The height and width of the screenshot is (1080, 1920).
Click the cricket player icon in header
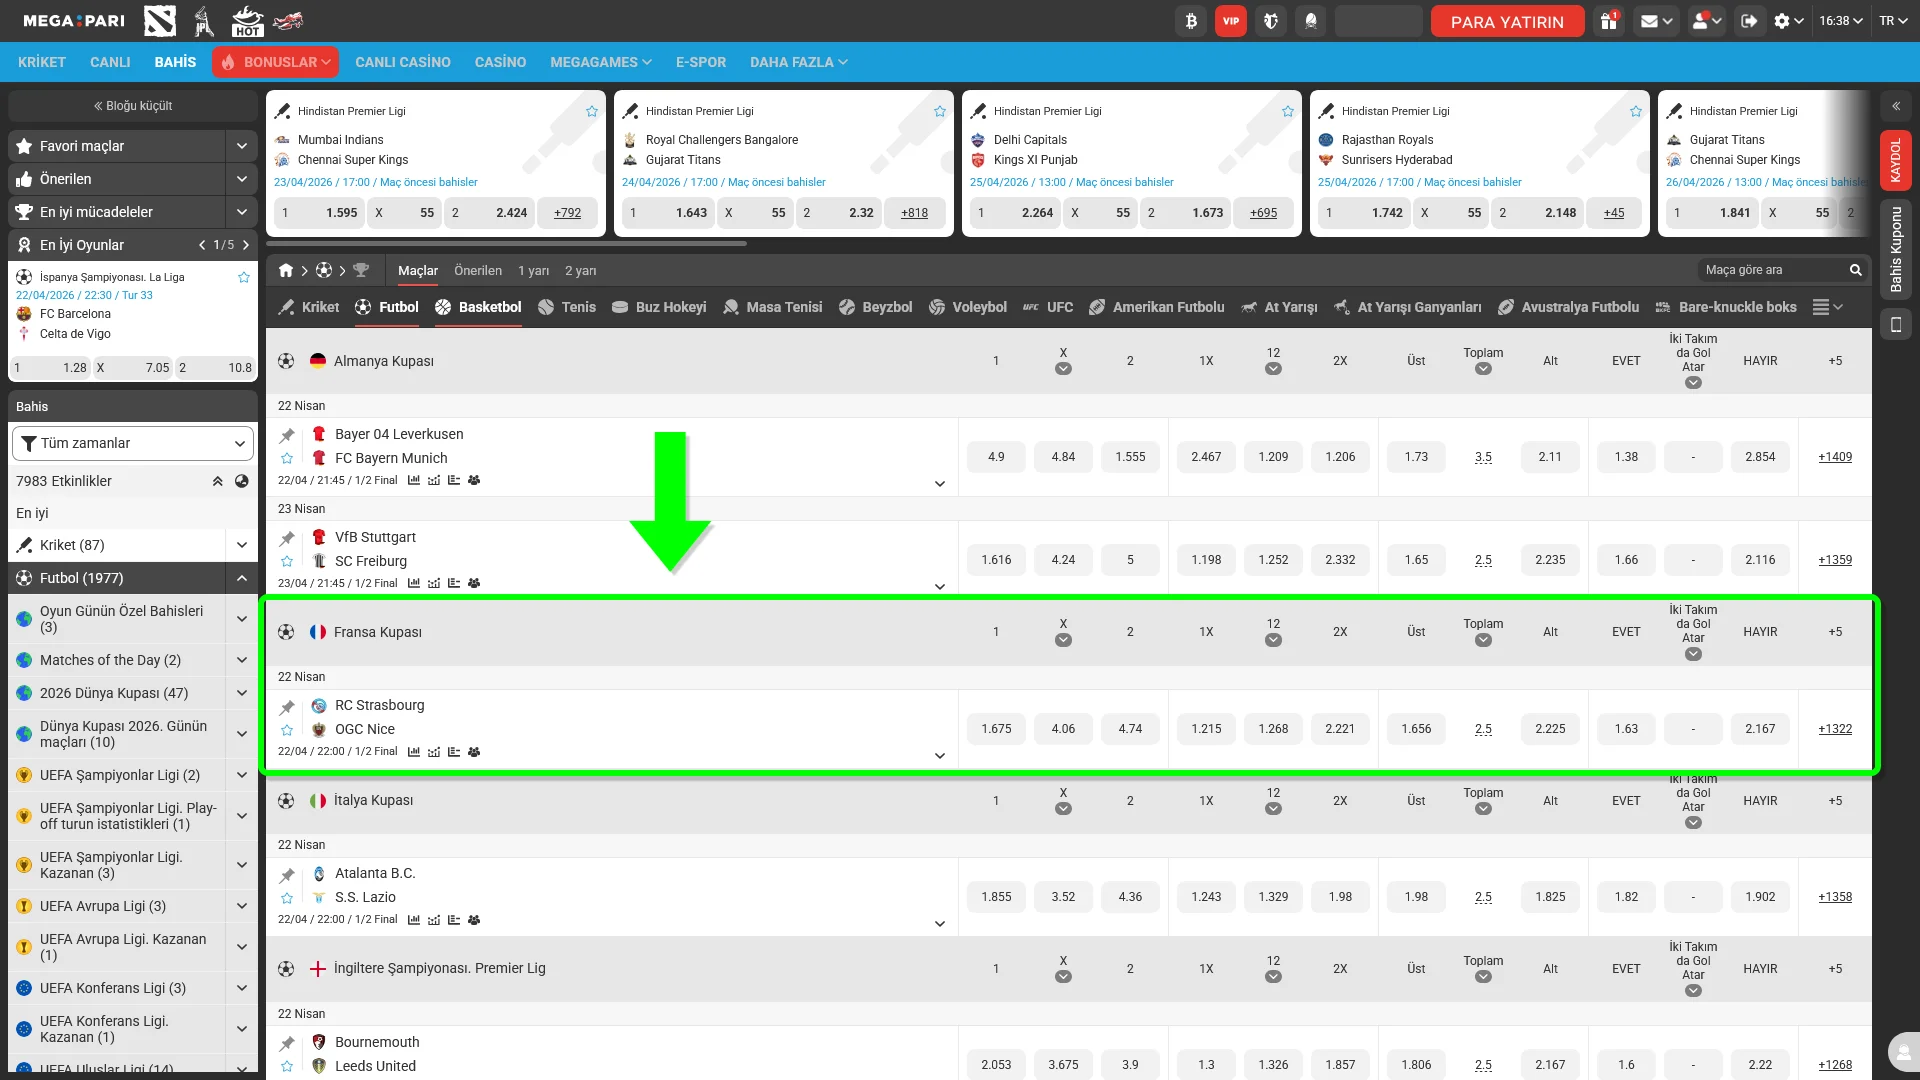204,21
